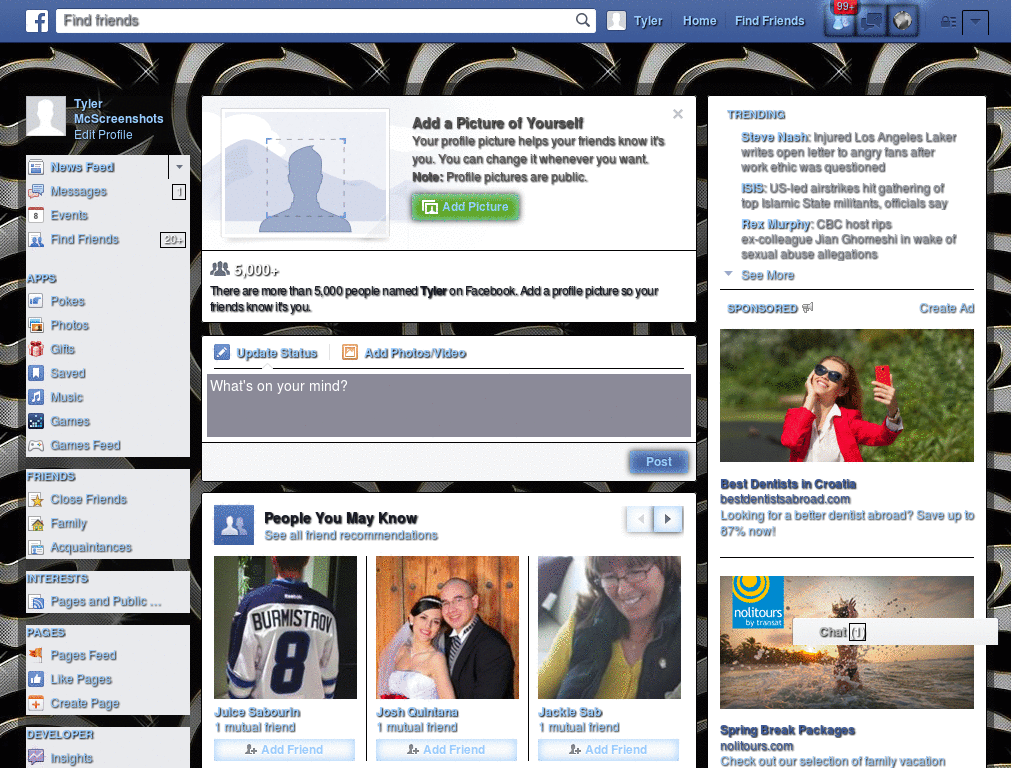Open friend requests icon with 99+ badge
1024x768 pixels.
(840, 21)
